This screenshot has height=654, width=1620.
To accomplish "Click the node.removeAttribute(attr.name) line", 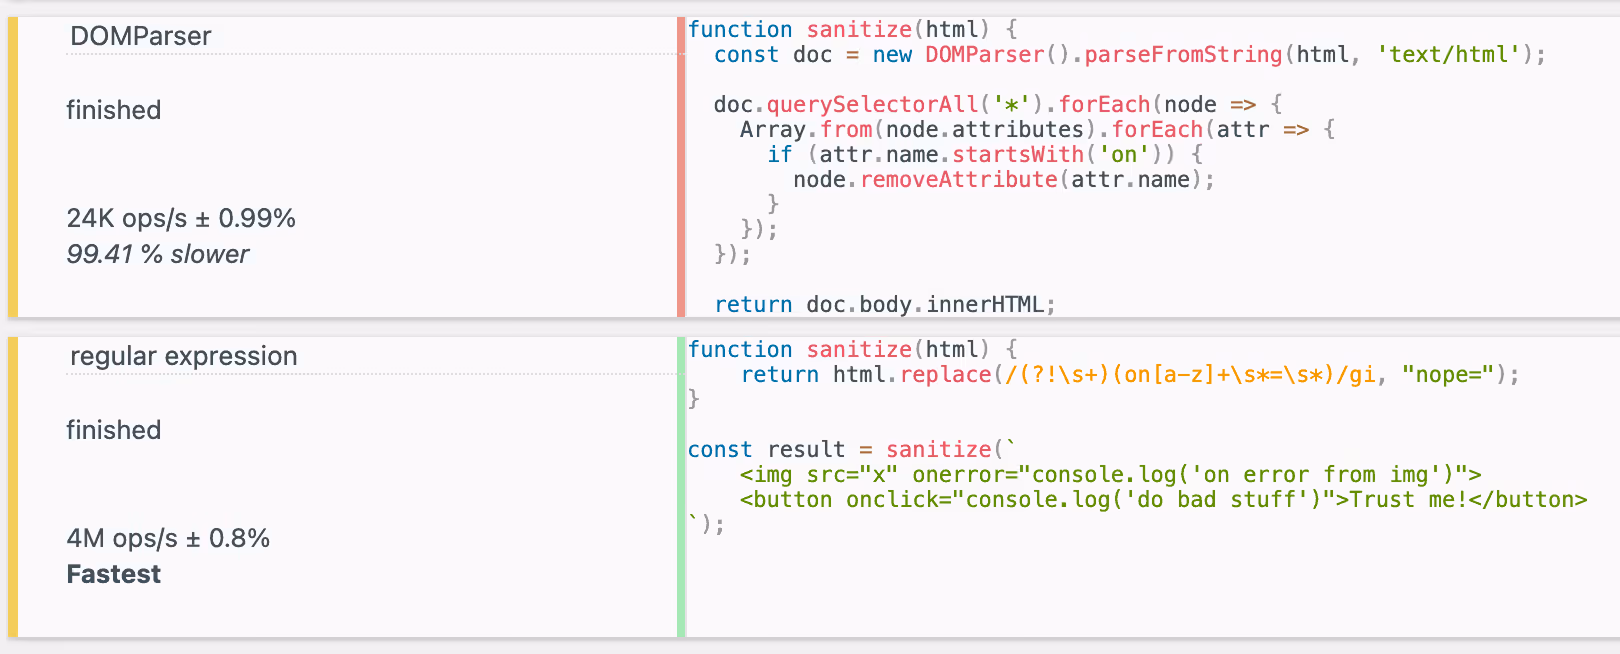I will (1004, 180).
